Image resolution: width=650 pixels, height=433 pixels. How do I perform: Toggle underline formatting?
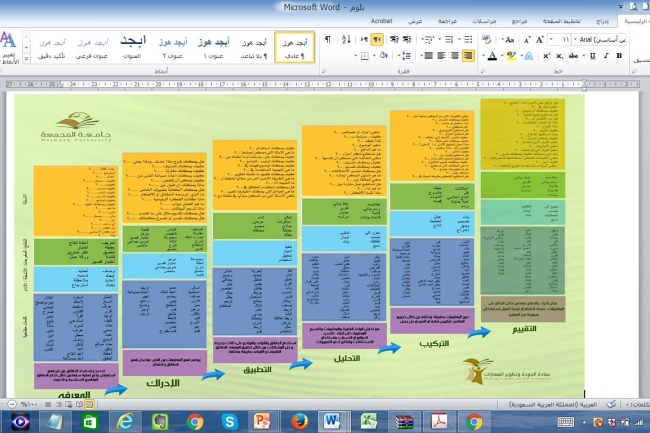point(593,56)
